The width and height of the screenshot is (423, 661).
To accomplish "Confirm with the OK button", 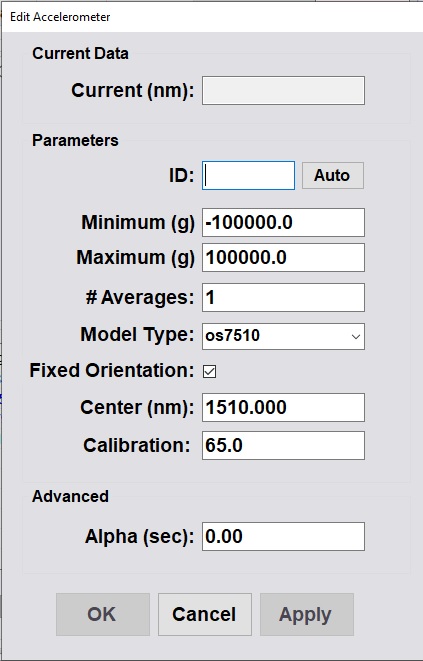I will click(102, 614).
